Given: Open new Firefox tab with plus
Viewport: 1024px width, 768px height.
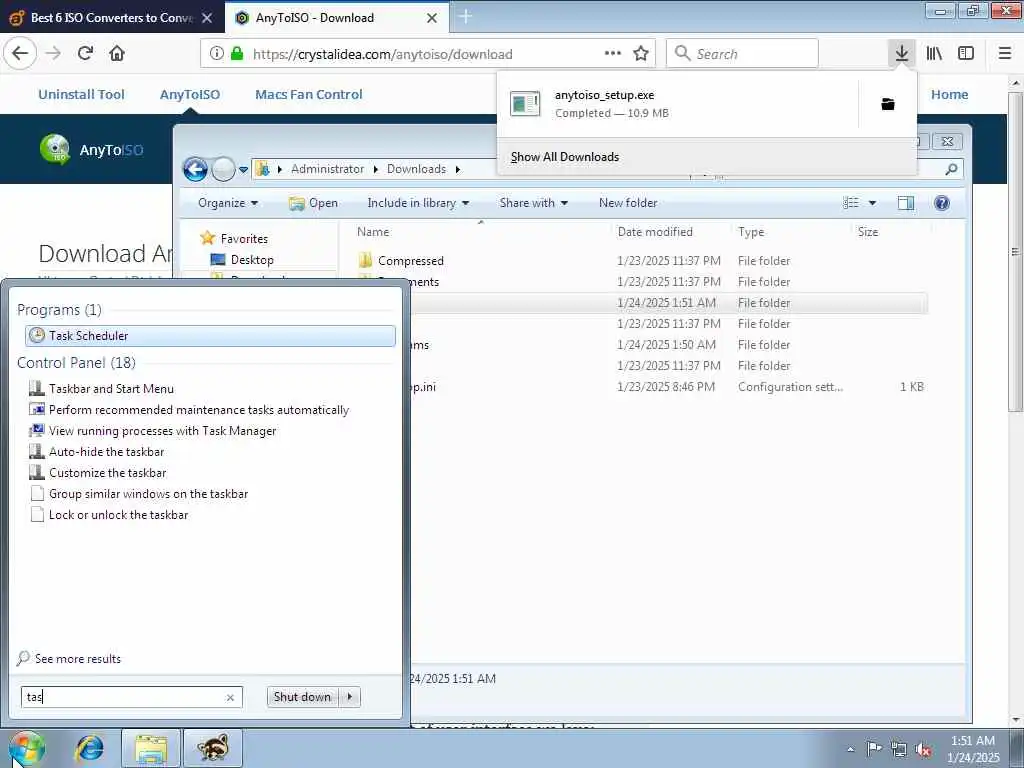Looking at the screenshot, I should [x=465, y=16].
